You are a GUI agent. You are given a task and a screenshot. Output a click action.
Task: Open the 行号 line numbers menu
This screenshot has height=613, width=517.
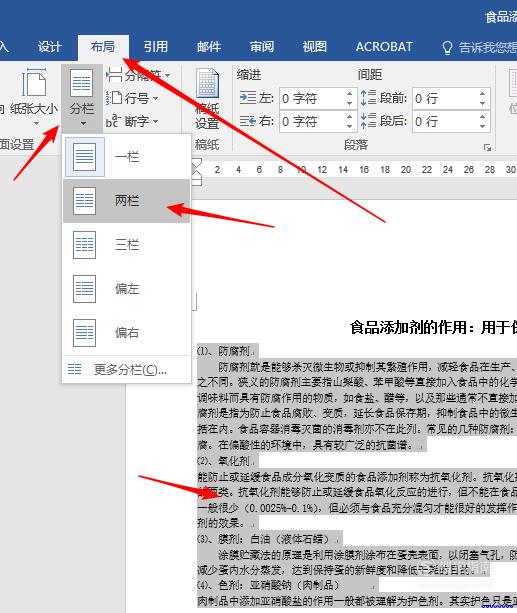coord(132,98)
